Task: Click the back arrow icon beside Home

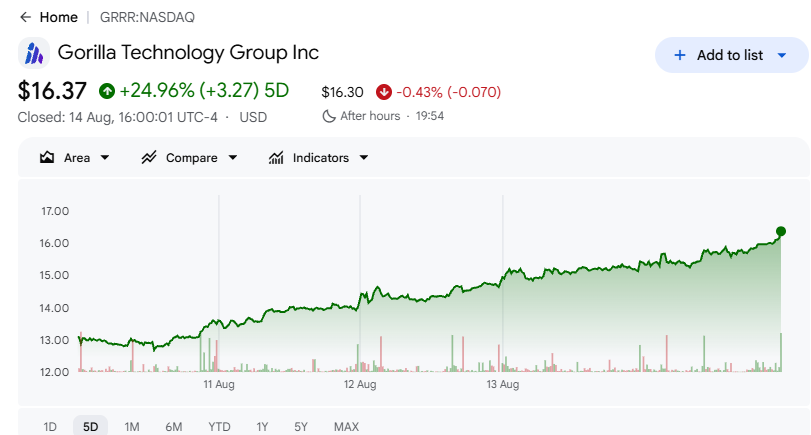Action: point(25,17)
